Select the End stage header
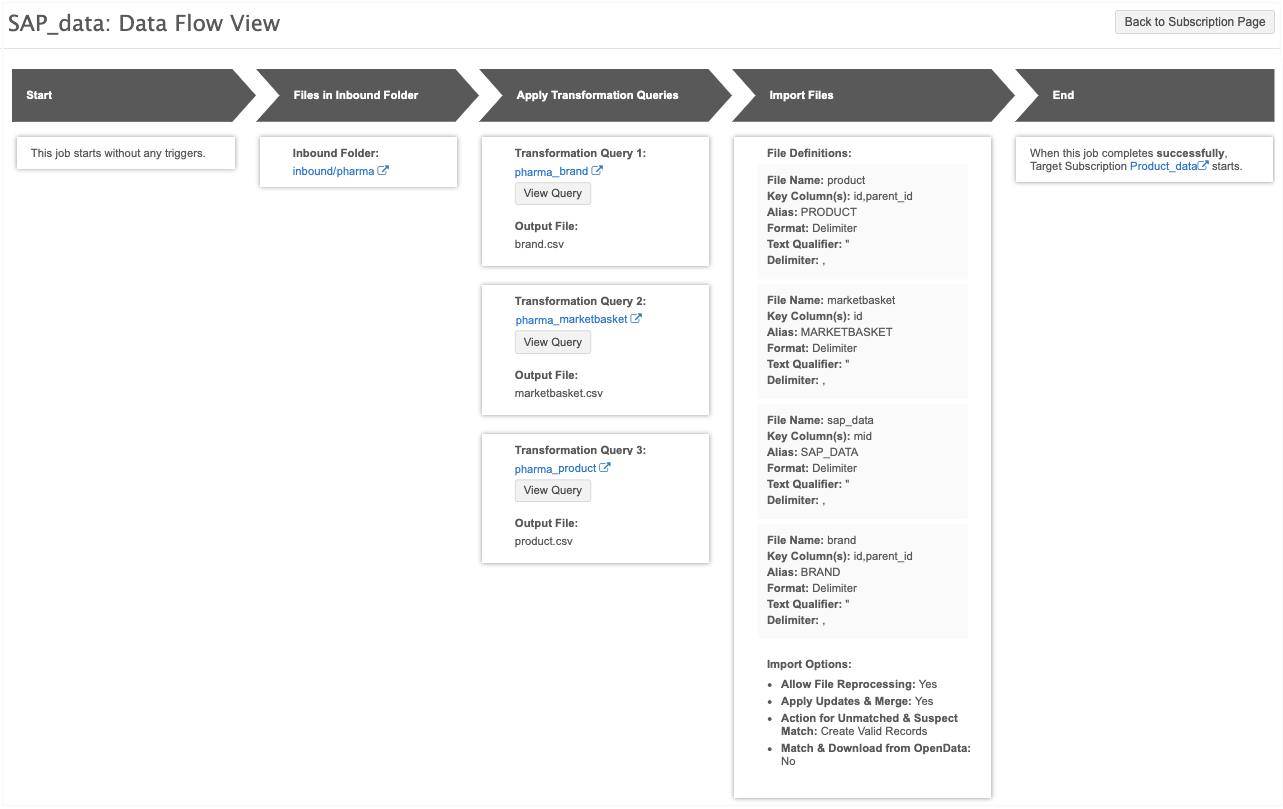1283x809 pixels. click(x=1140, y=95)
